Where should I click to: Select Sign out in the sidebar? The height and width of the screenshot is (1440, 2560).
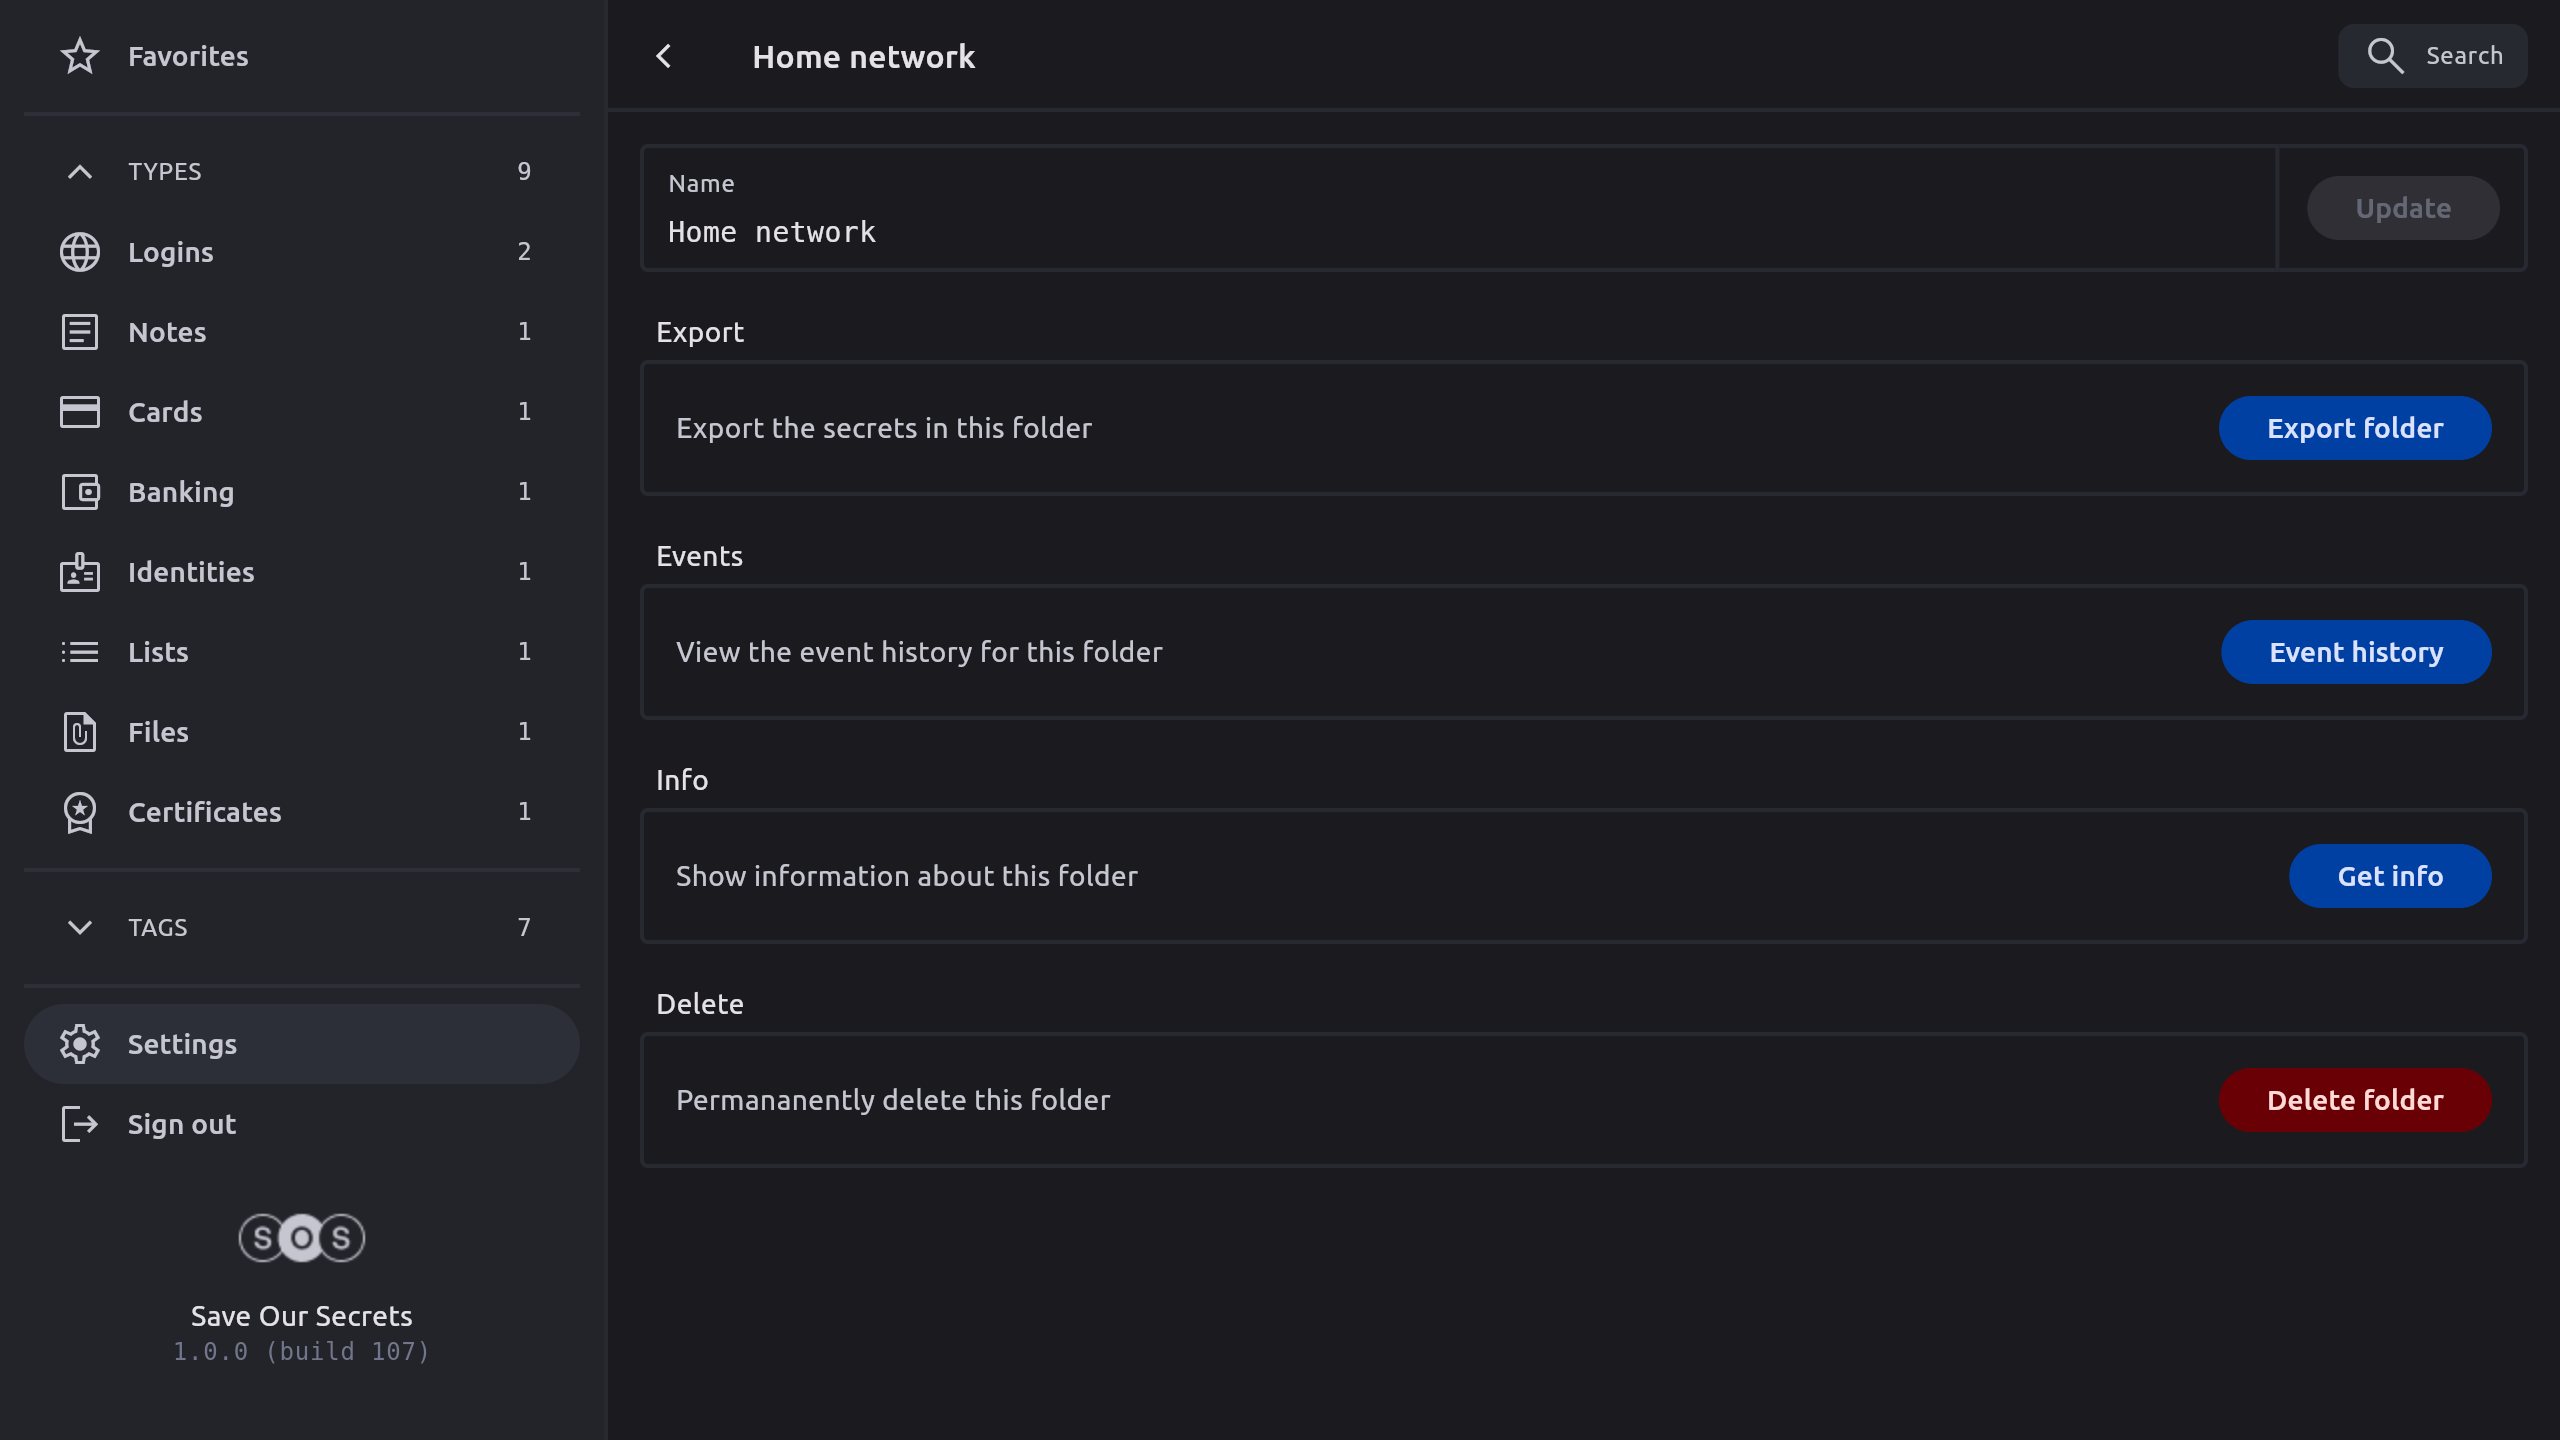tap(180, 1124)
